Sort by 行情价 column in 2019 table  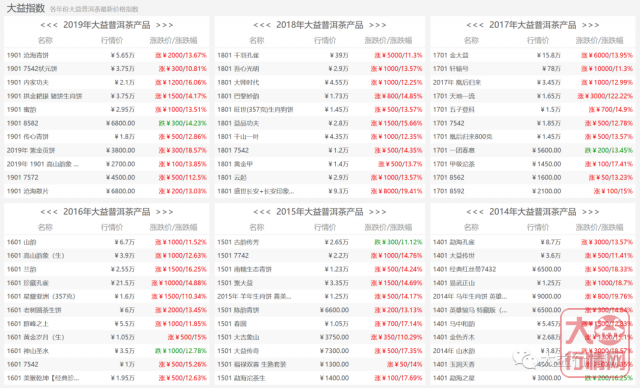pos(112,40)
